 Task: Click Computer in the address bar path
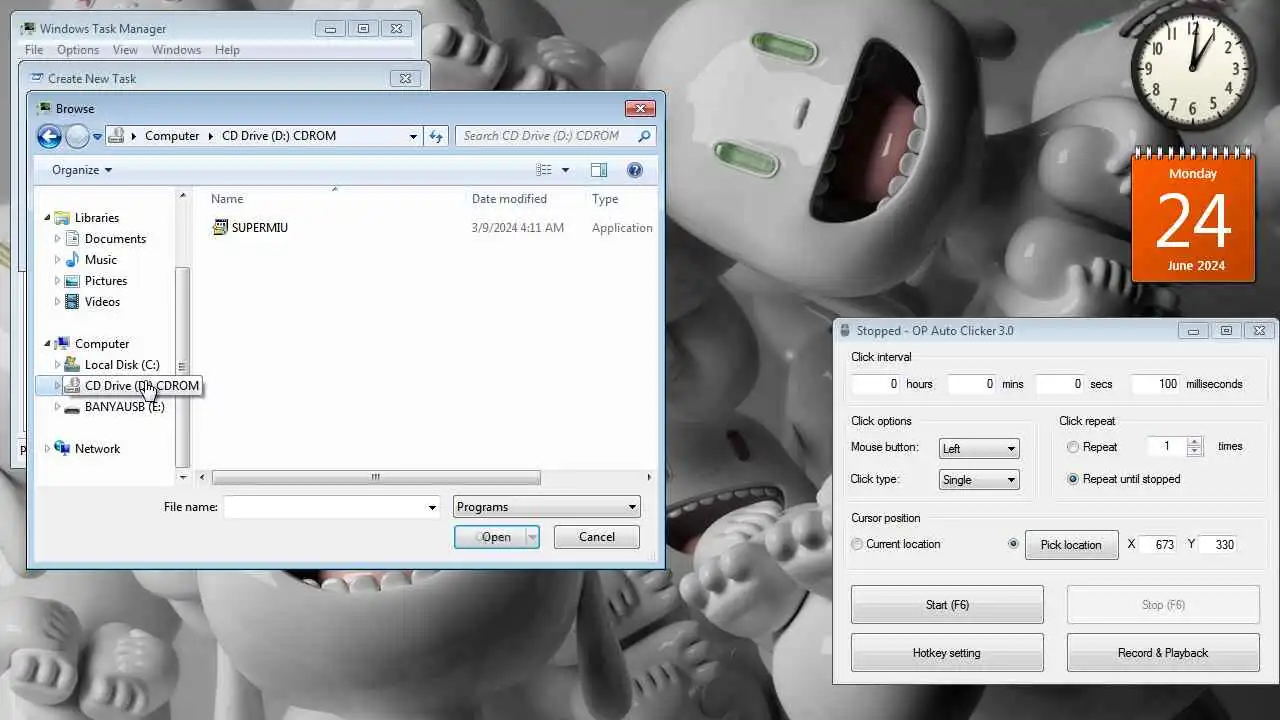click(x=172, y=136)
